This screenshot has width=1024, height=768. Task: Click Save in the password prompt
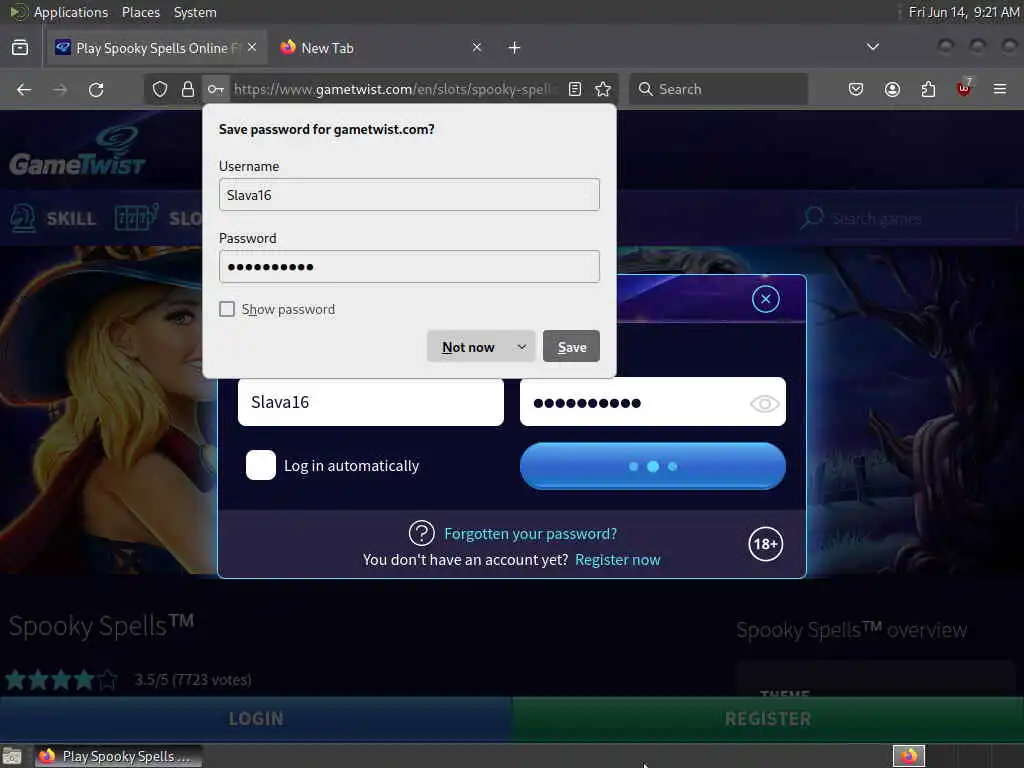click(571, 347)
